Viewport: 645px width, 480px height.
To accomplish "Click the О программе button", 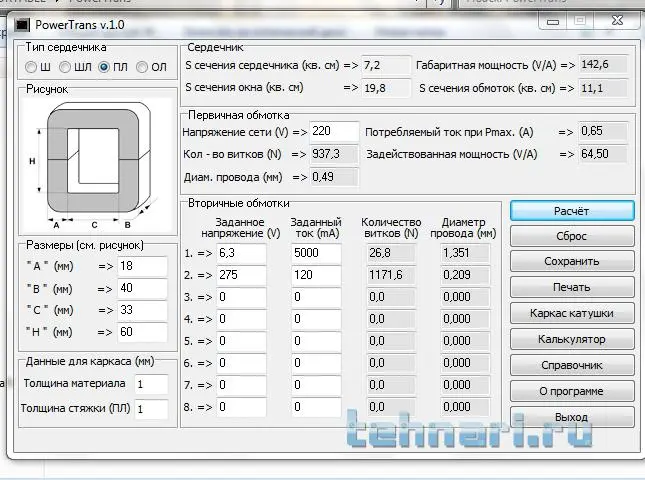I will click(571, 391).
